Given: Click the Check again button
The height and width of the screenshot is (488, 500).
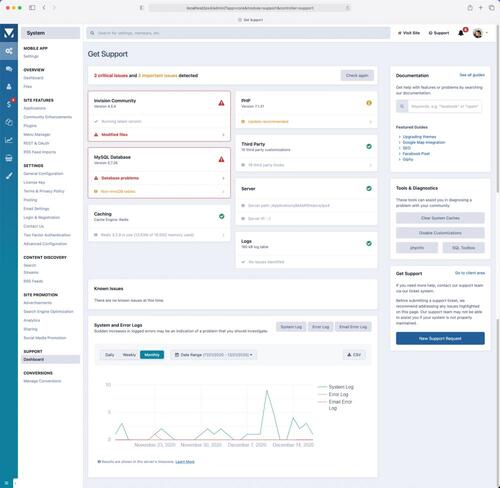Looking at the screenshot, I should pos(357,75).
